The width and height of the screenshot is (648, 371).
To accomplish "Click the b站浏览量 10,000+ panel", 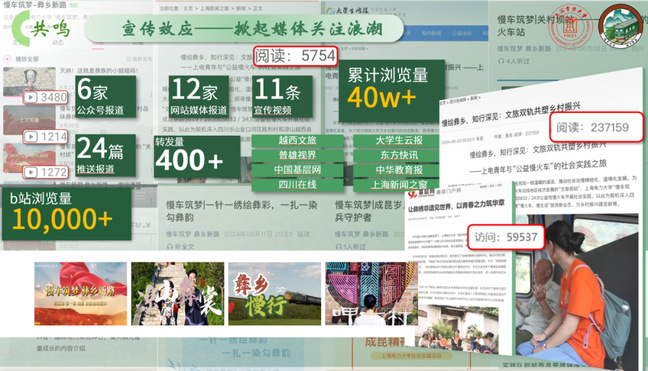I will point(67,214).
